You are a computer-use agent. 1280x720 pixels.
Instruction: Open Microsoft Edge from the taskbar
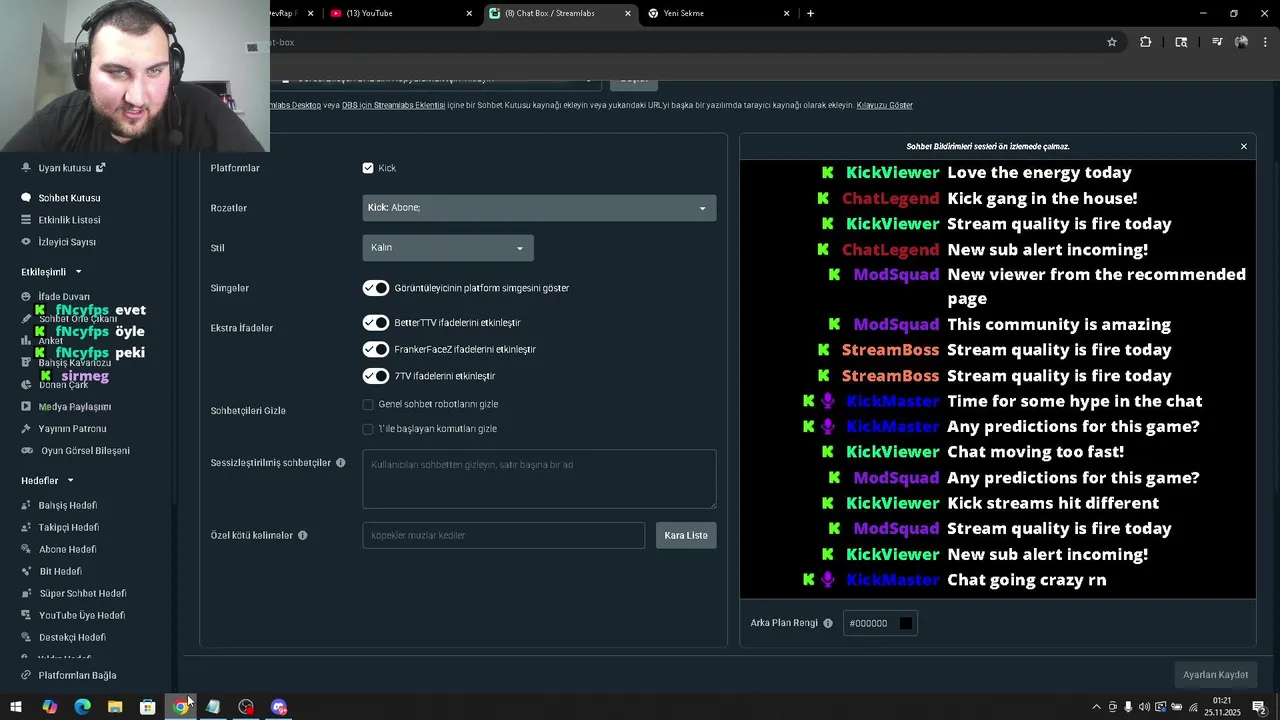[x=82, y=707]
